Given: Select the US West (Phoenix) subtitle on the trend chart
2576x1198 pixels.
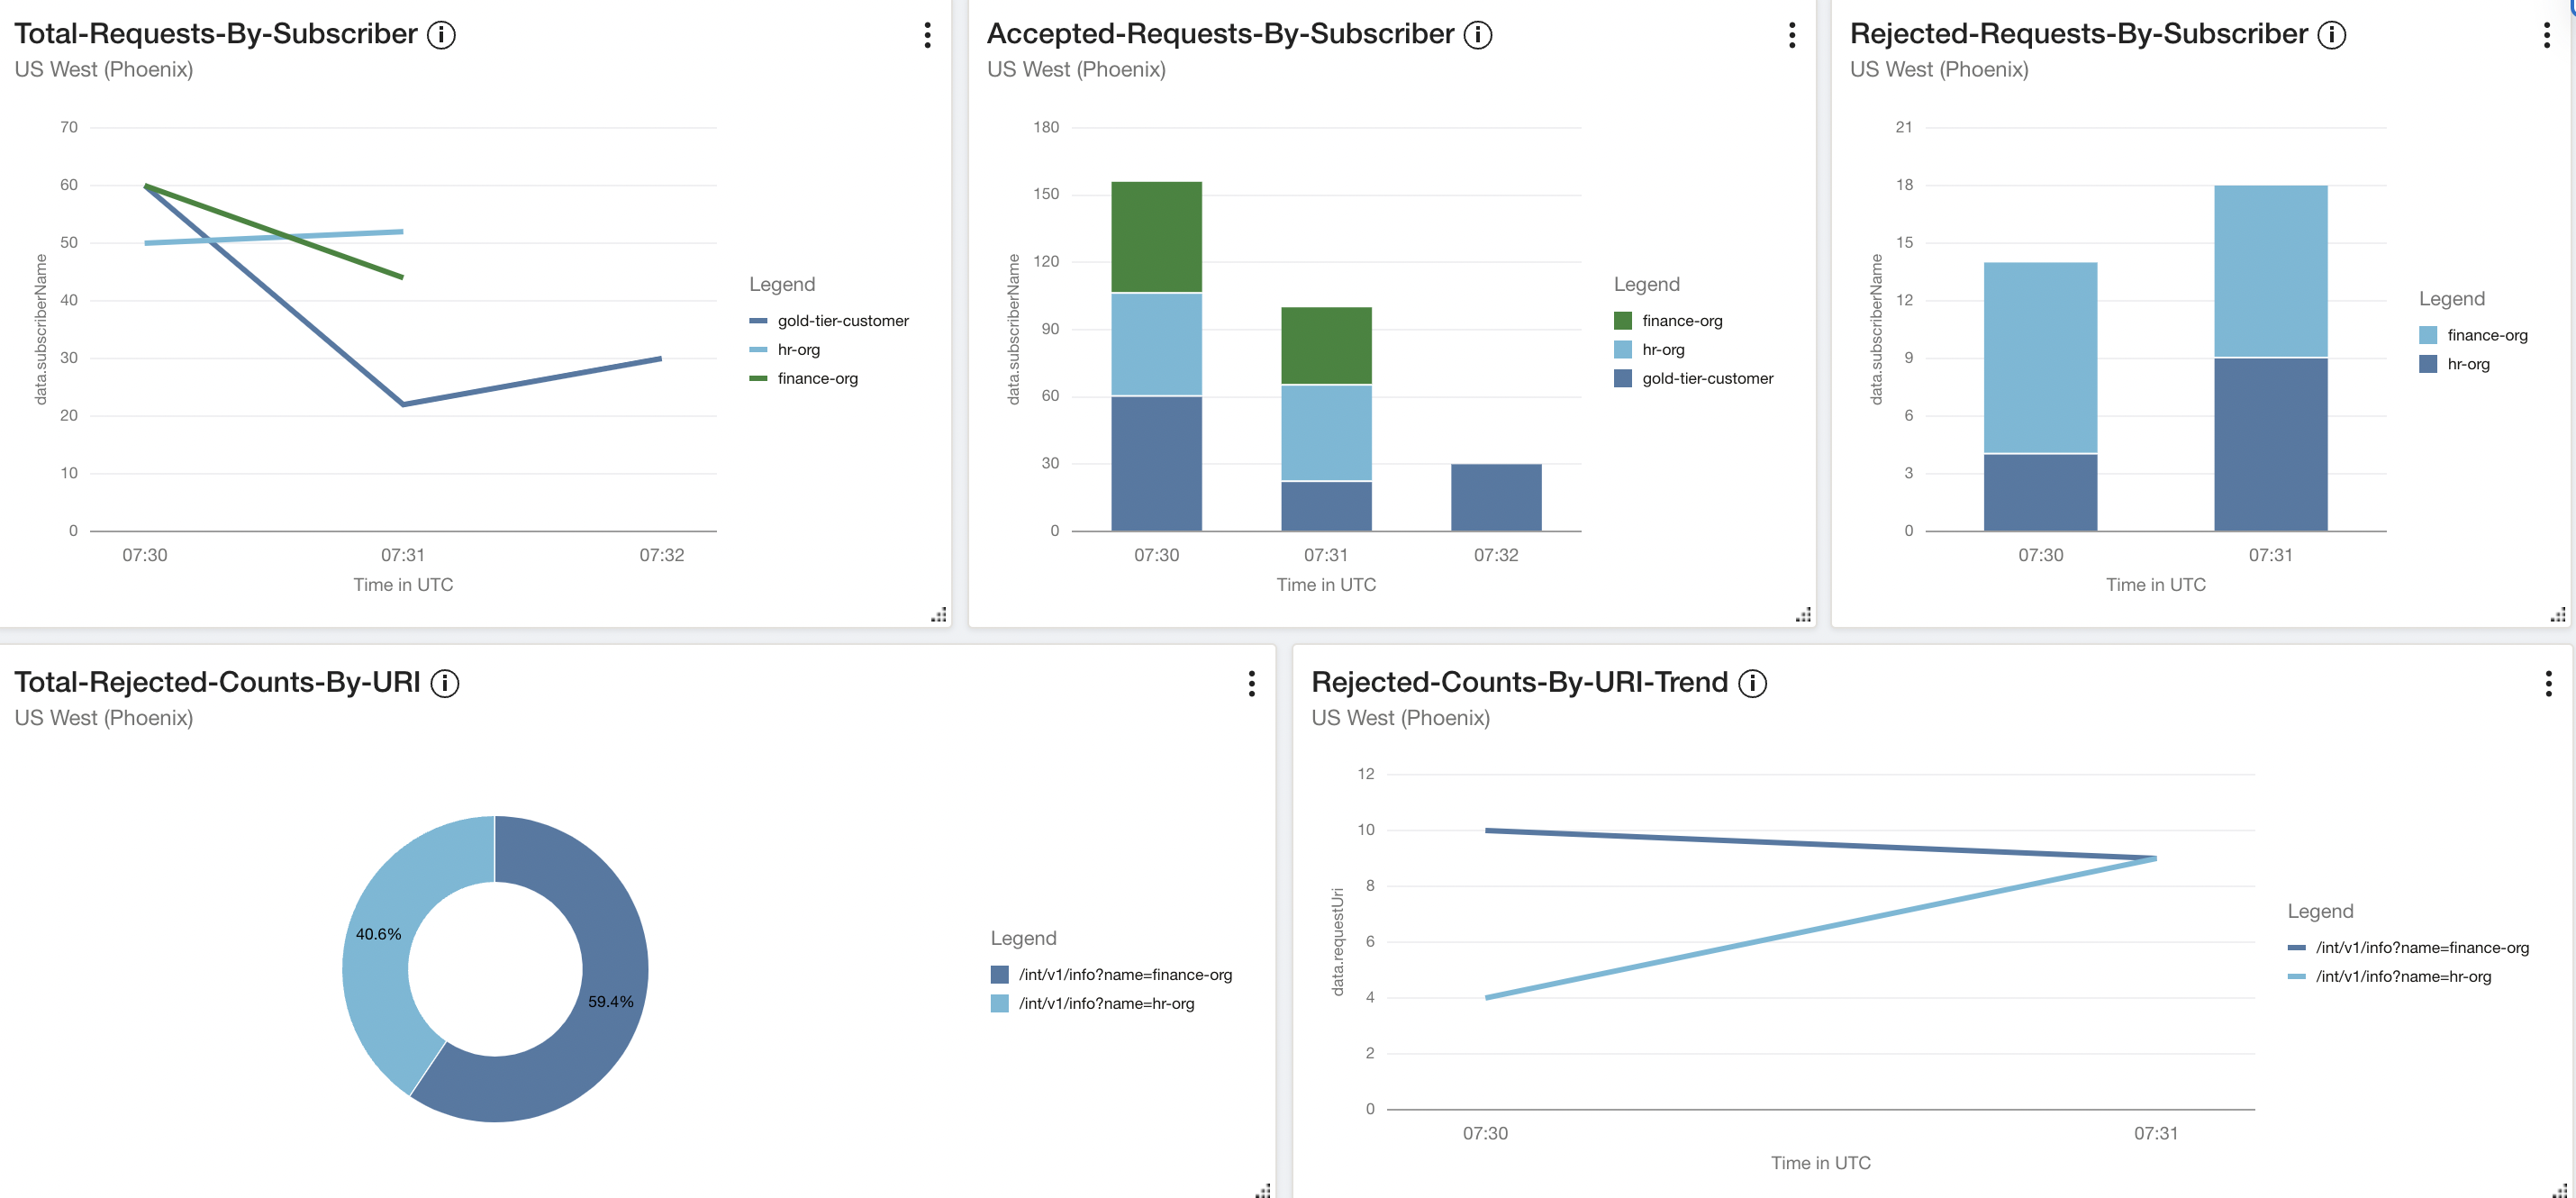Looking at the screenshot, I should [x=1401, y=717].
